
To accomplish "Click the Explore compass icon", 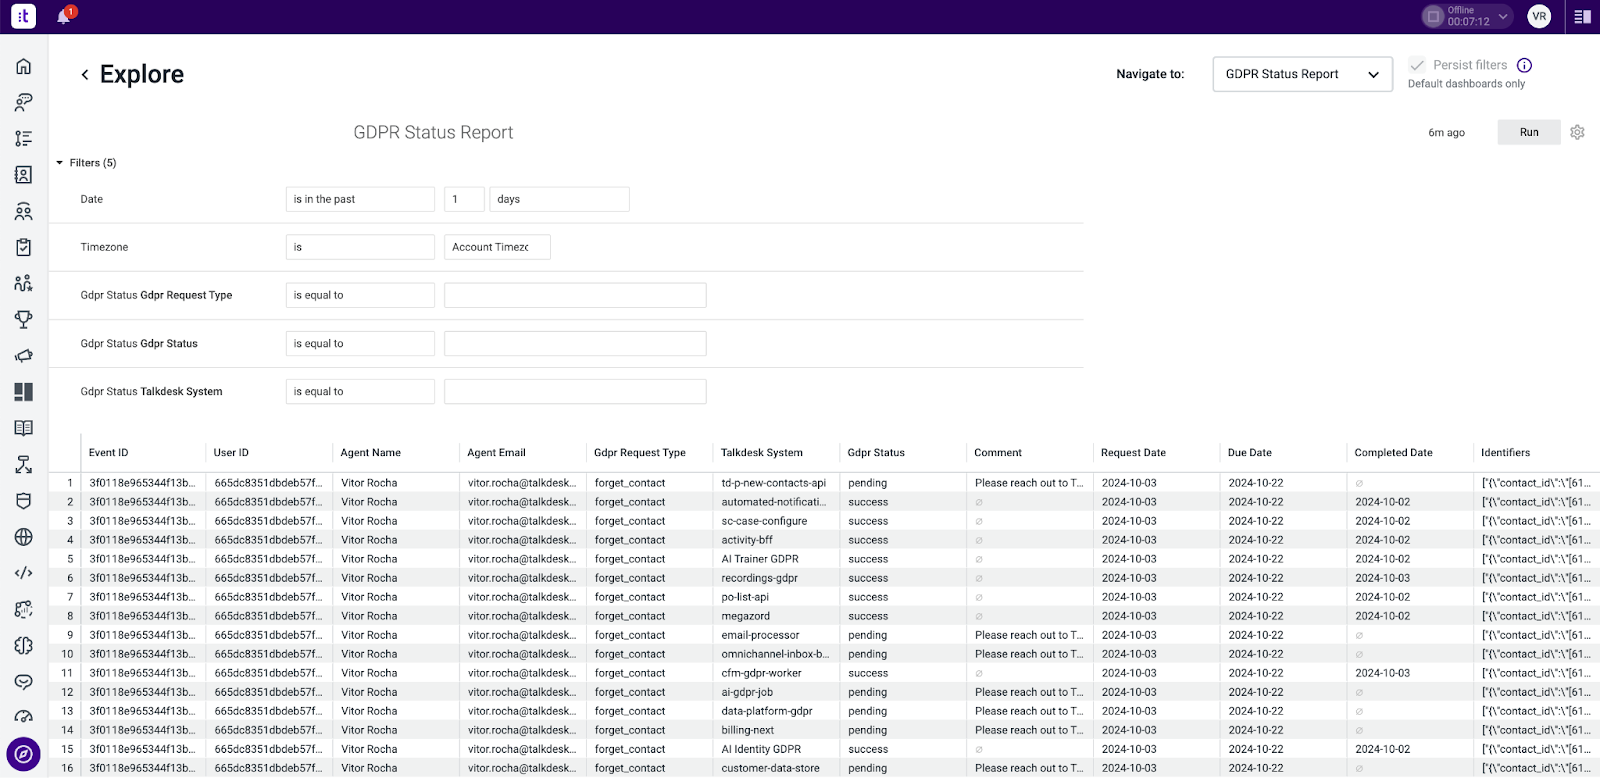I will (23, 754).
